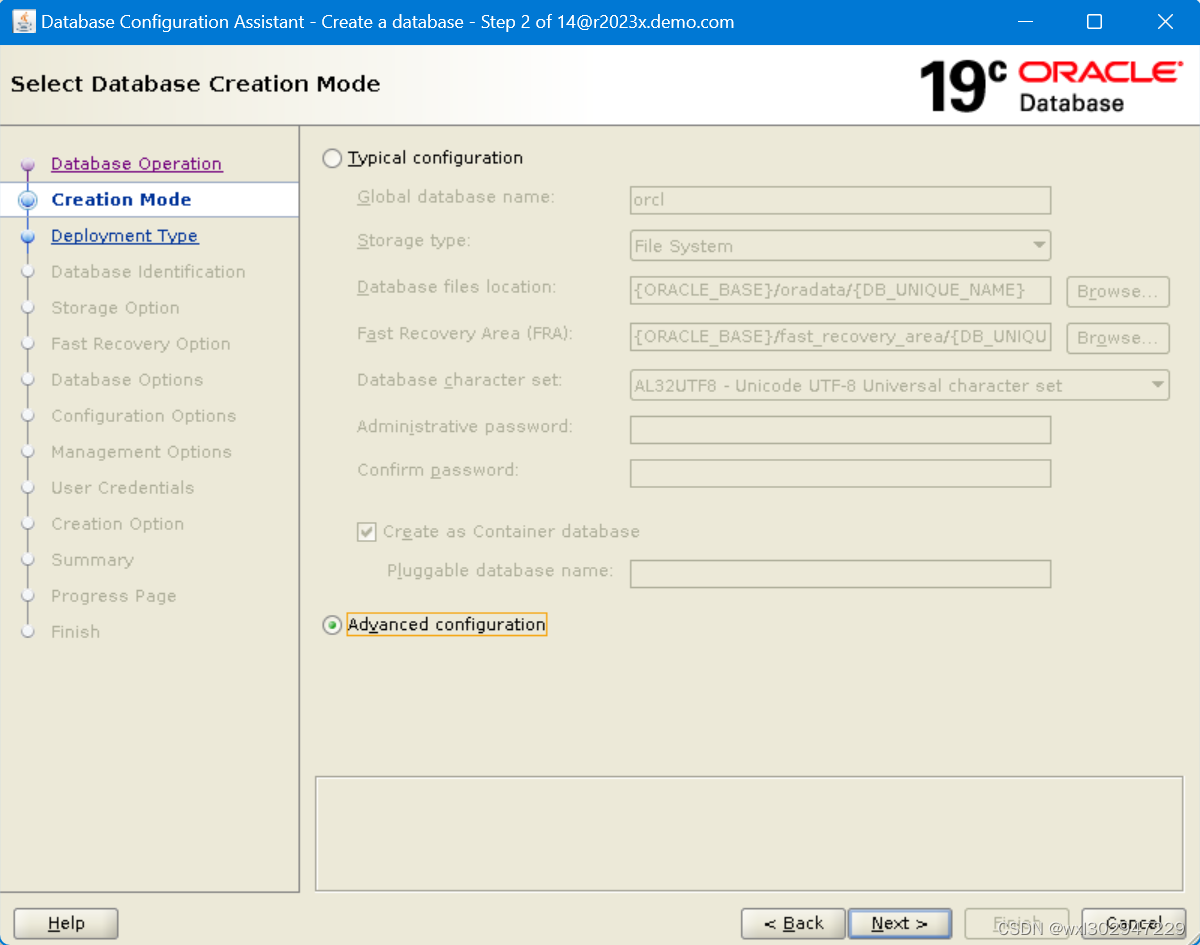Open the Database Operation step link
This screenshot has width=1200, height=945.
137,164
